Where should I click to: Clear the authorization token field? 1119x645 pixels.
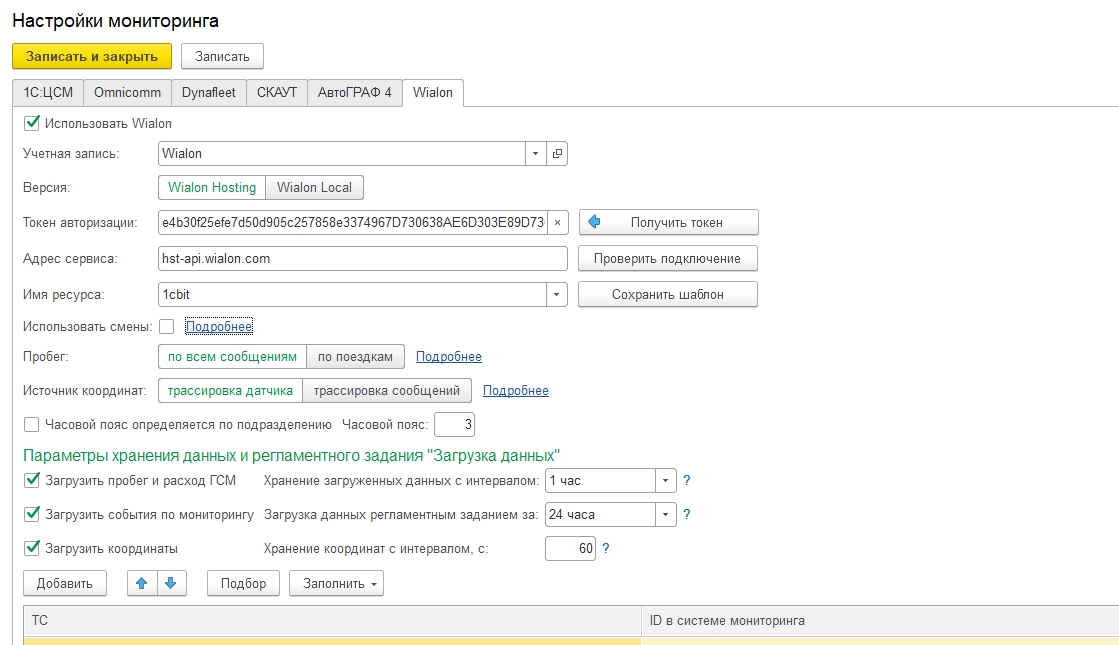[x=557, y=222]
